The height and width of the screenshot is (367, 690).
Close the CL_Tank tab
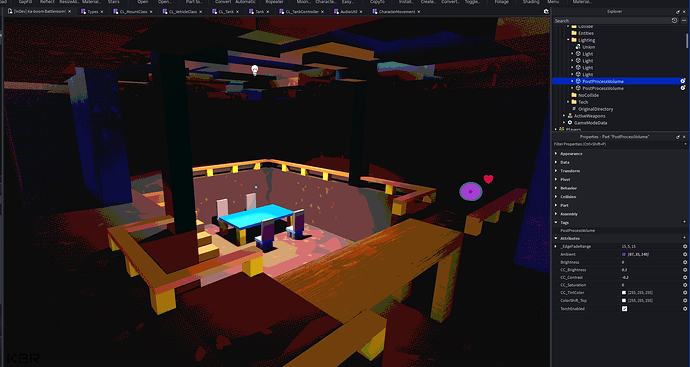tap(239, 11)
